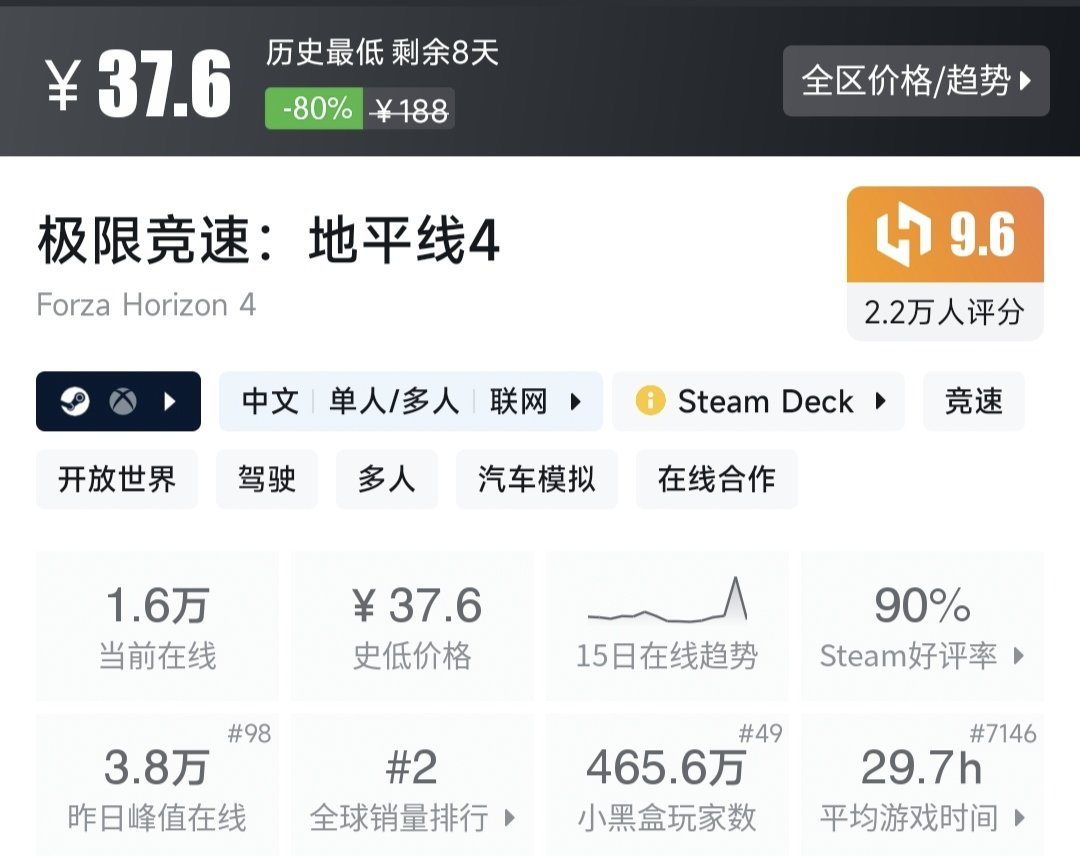1080x856 pixels.
Task: Open Steam好评率 90% rating details
Action: click(922, 627)
